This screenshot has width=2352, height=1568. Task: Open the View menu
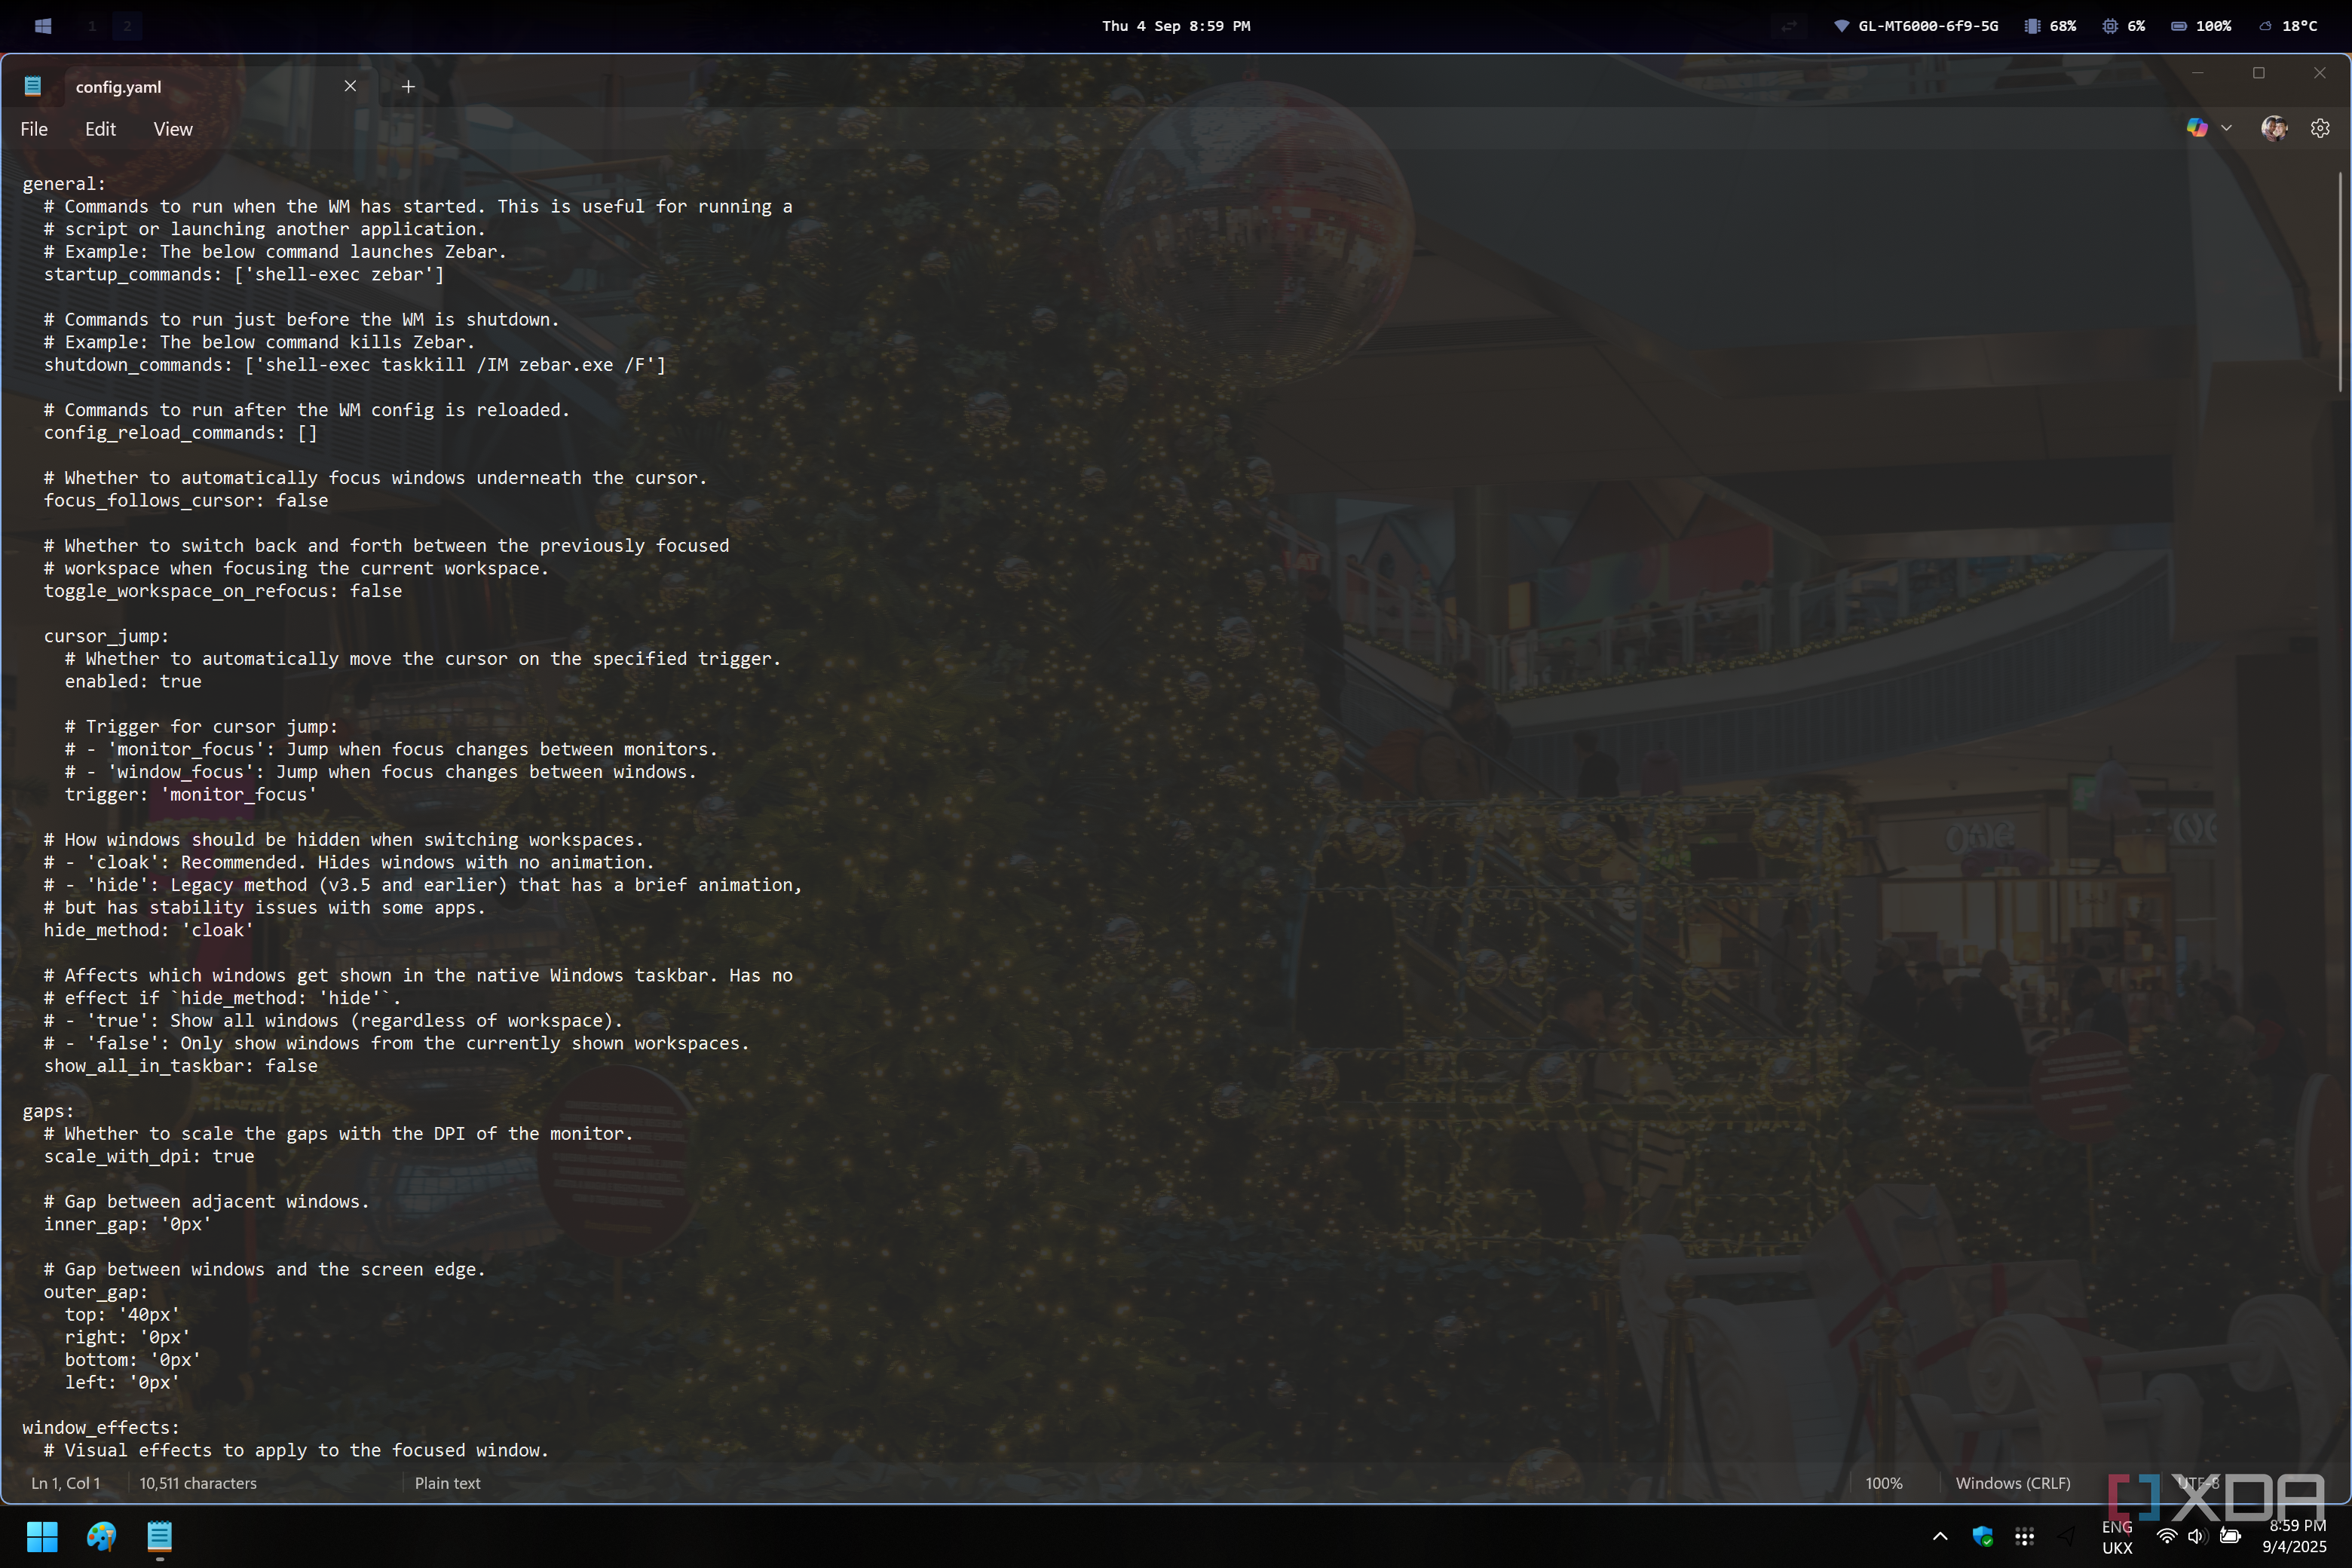coord(173,129)
